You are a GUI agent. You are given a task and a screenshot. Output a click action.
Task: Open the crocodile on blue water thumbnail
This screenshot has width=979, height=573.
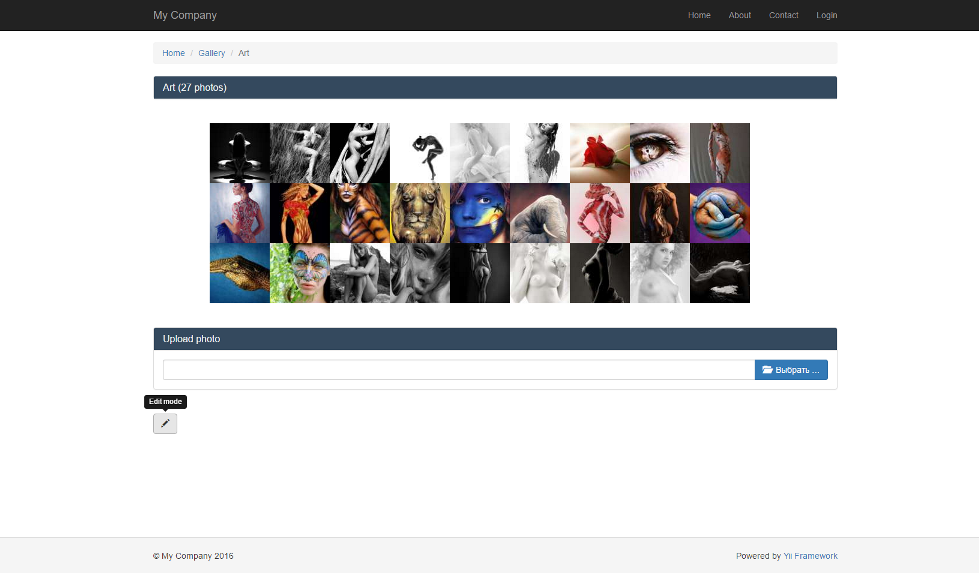(240, 273)
